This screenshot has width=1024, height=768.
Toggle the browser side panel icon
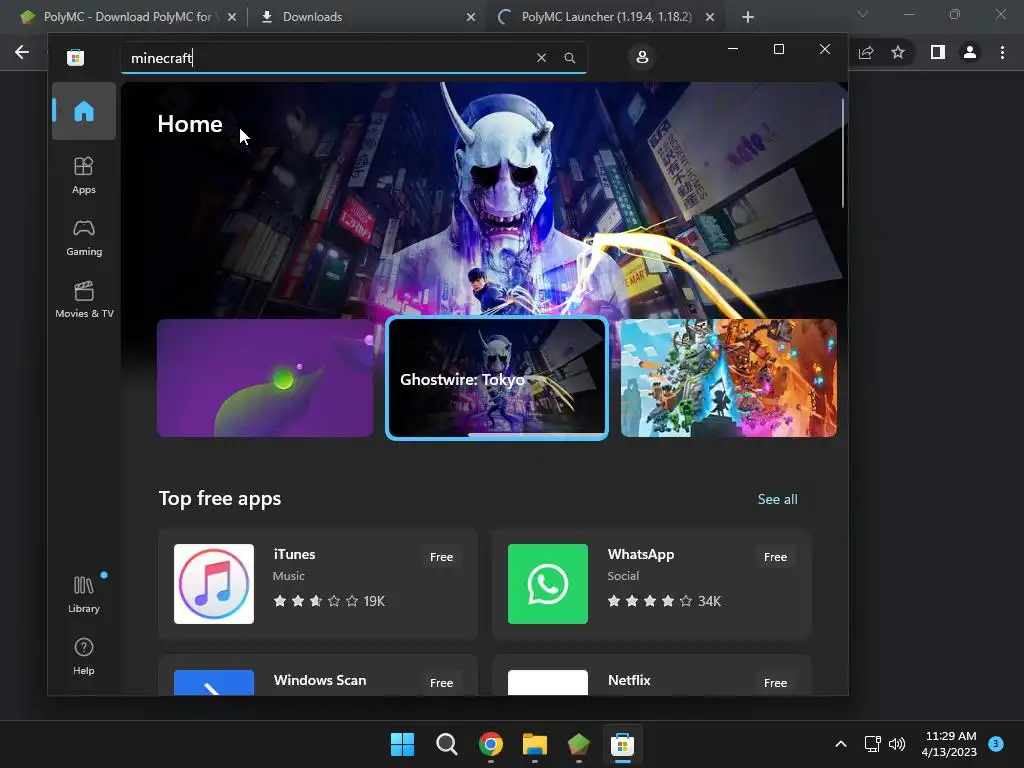click(938, 52)
